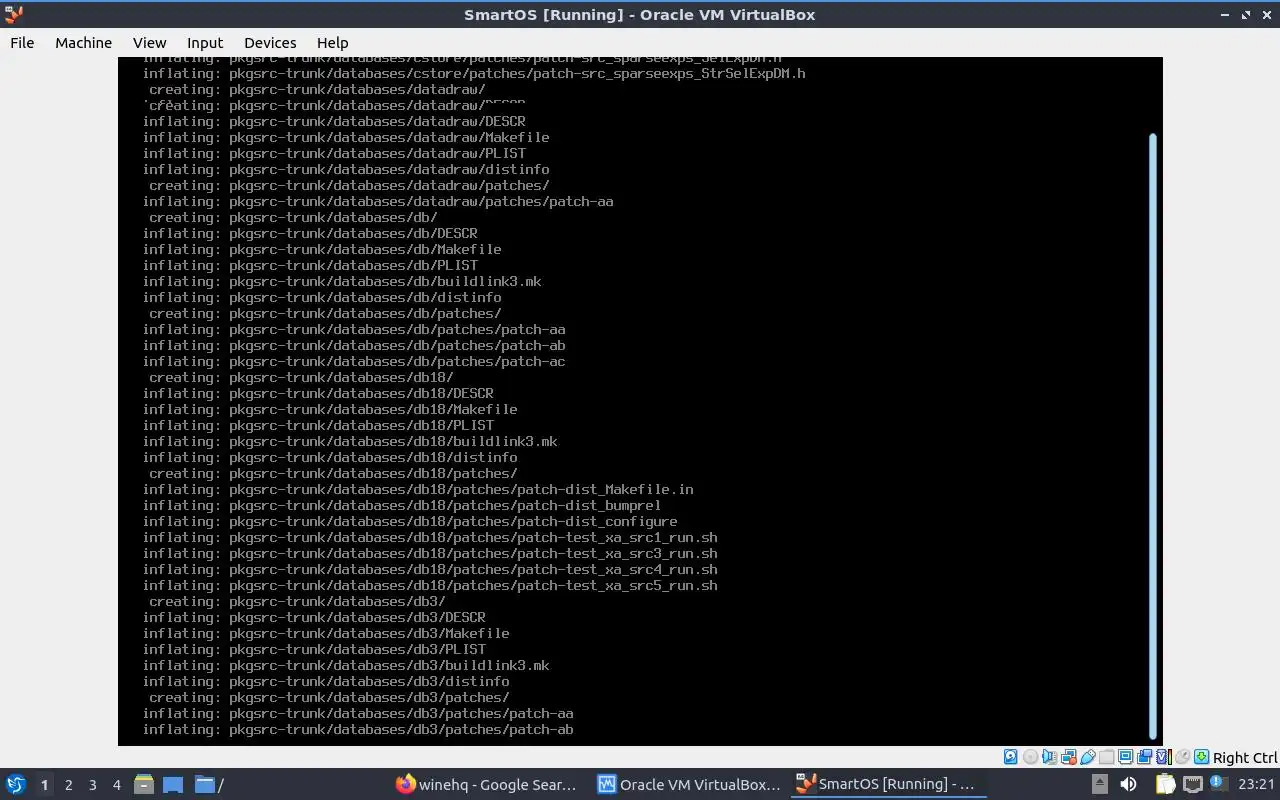Select the SmartOS [Running] taskbar entry
The height and width of the screenshot is (800, 1280).
(886, 784)
